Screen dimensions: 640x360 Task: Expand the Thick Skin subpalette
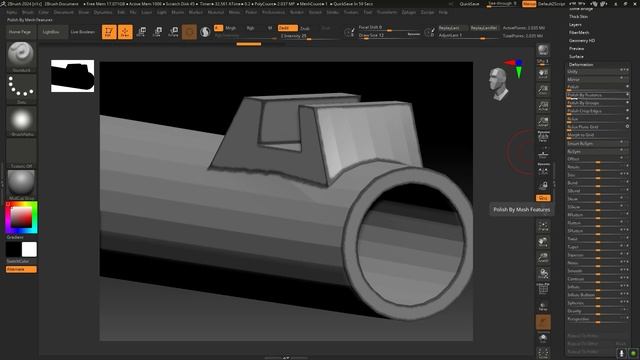(x=578, y=17)
